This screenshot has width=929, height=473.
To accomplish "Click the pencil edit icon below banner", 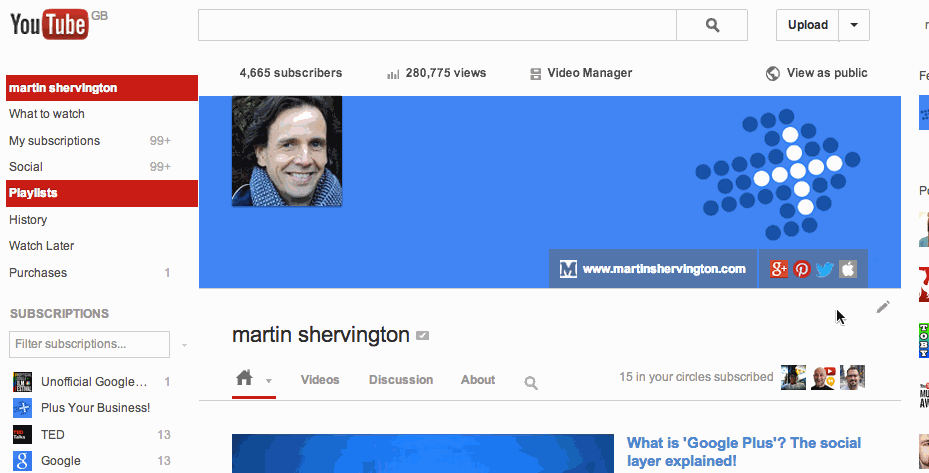I will point(883,307).
